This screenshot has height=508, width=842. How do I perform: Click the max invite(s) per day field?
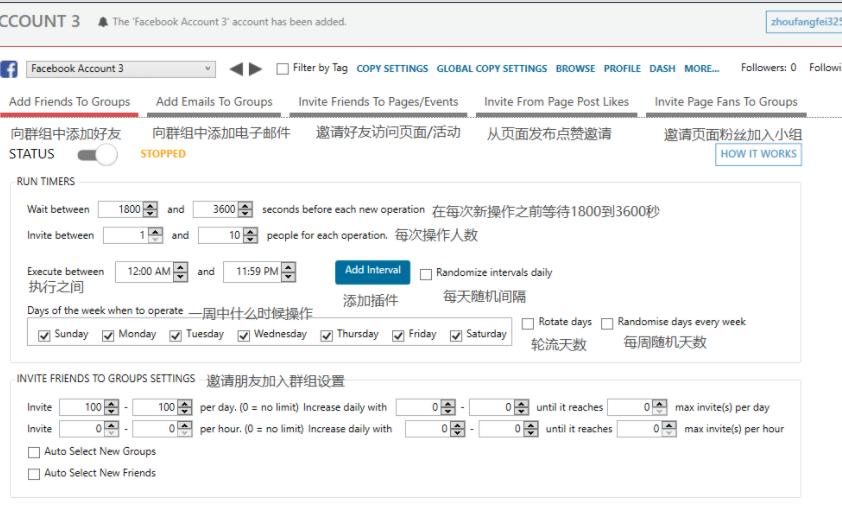click(630, 407)
